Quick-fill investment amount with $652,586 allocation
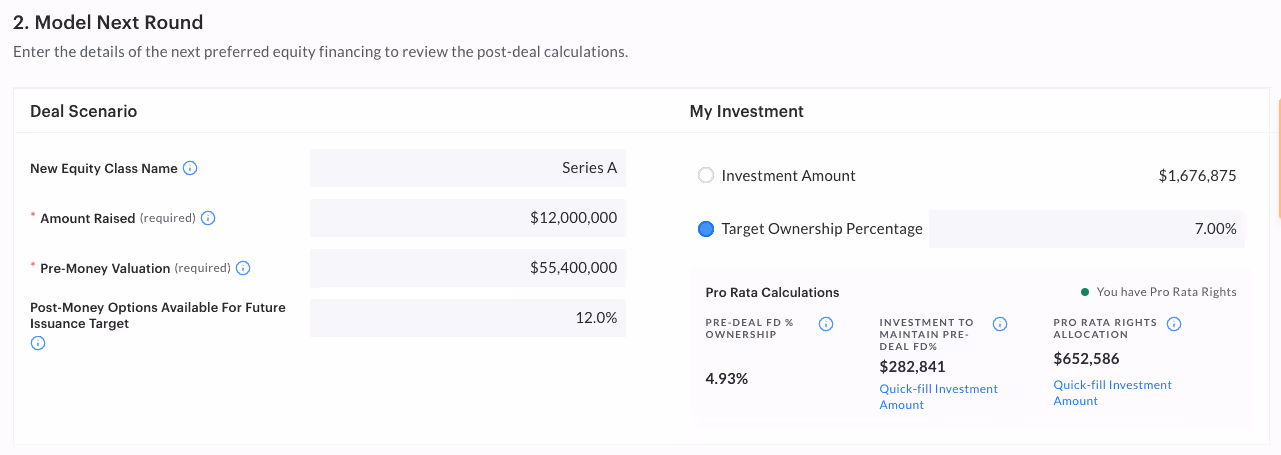1281x455 pixels. (1112, 393)
